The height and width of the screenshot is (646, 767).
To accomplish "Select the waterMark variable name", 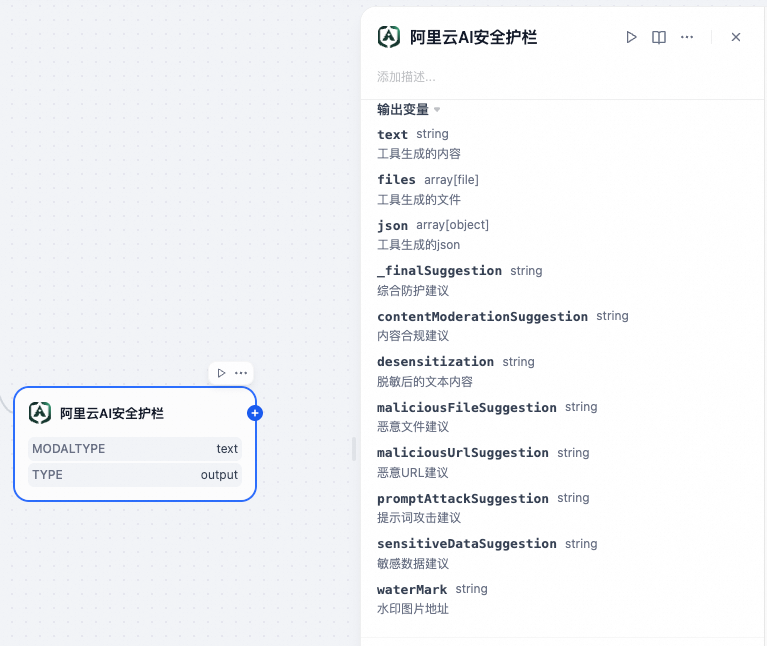I will (412, 589).
